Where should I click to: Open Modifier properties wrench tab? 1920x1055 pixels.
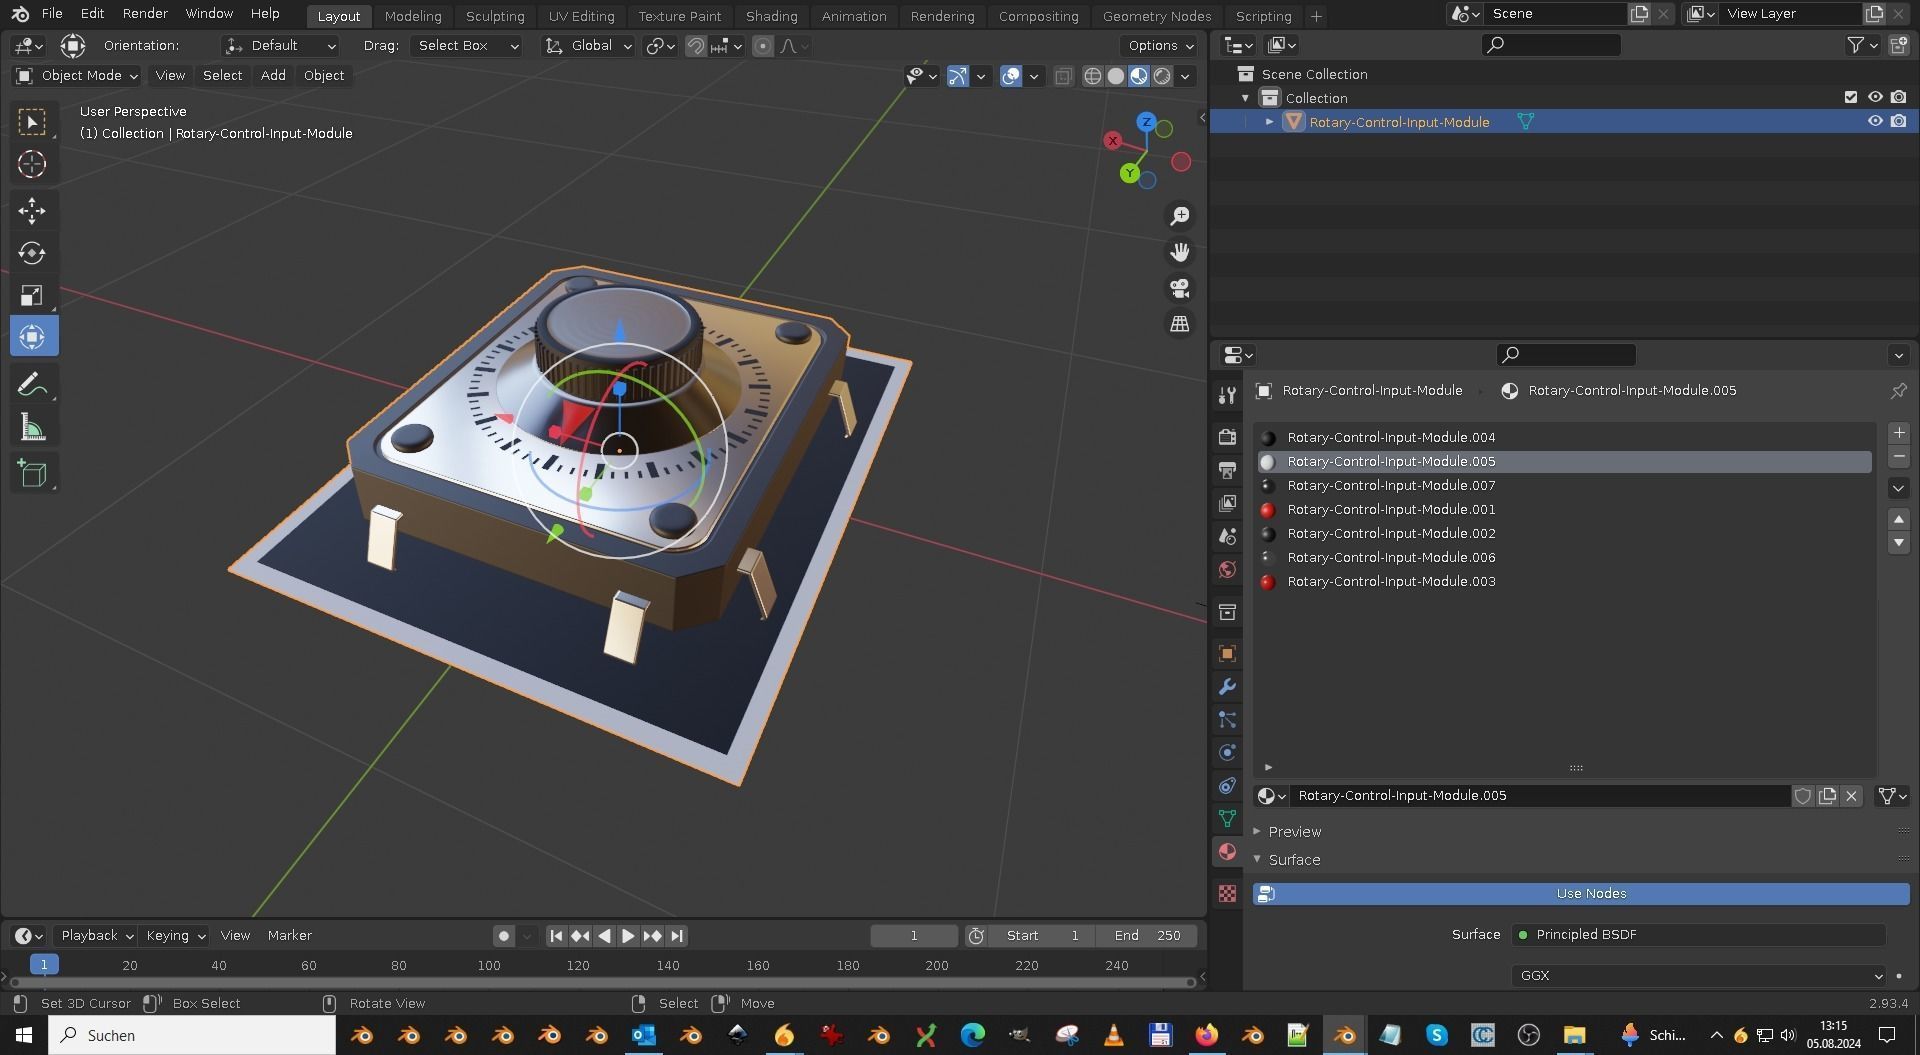point(1227,687)
